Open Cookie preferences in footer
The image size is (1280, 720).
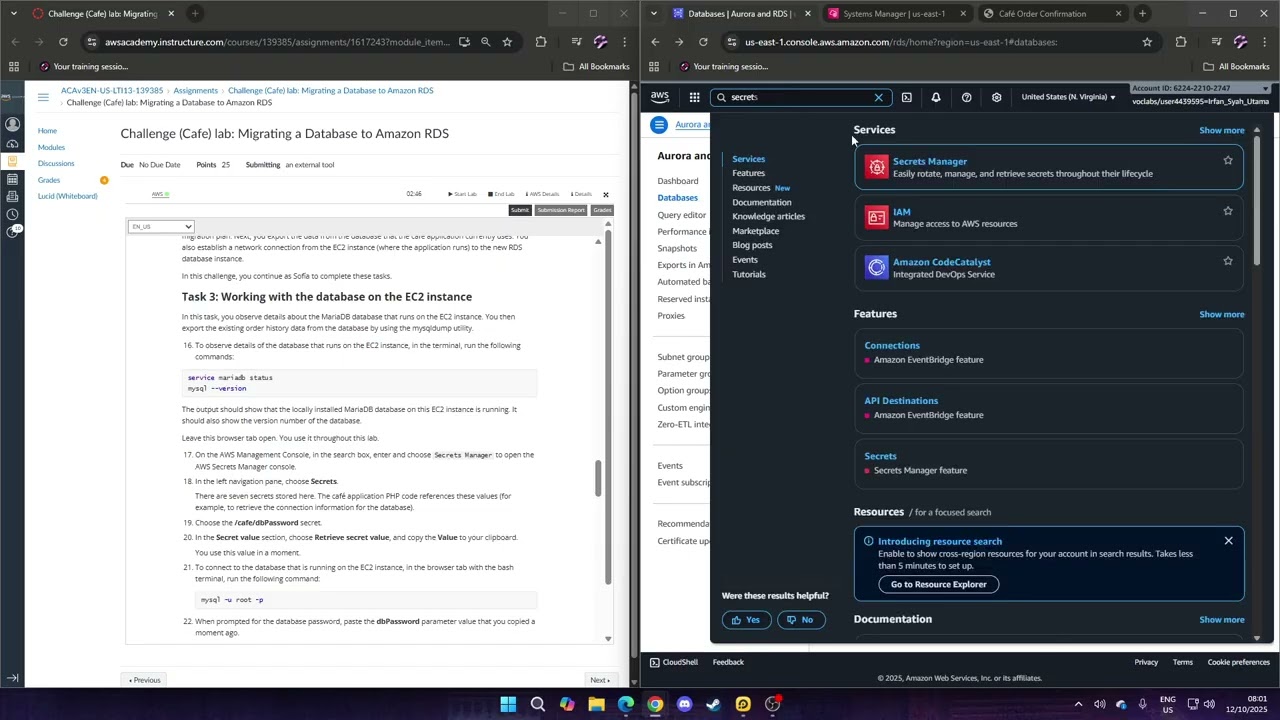click(x=1238, y=662)
